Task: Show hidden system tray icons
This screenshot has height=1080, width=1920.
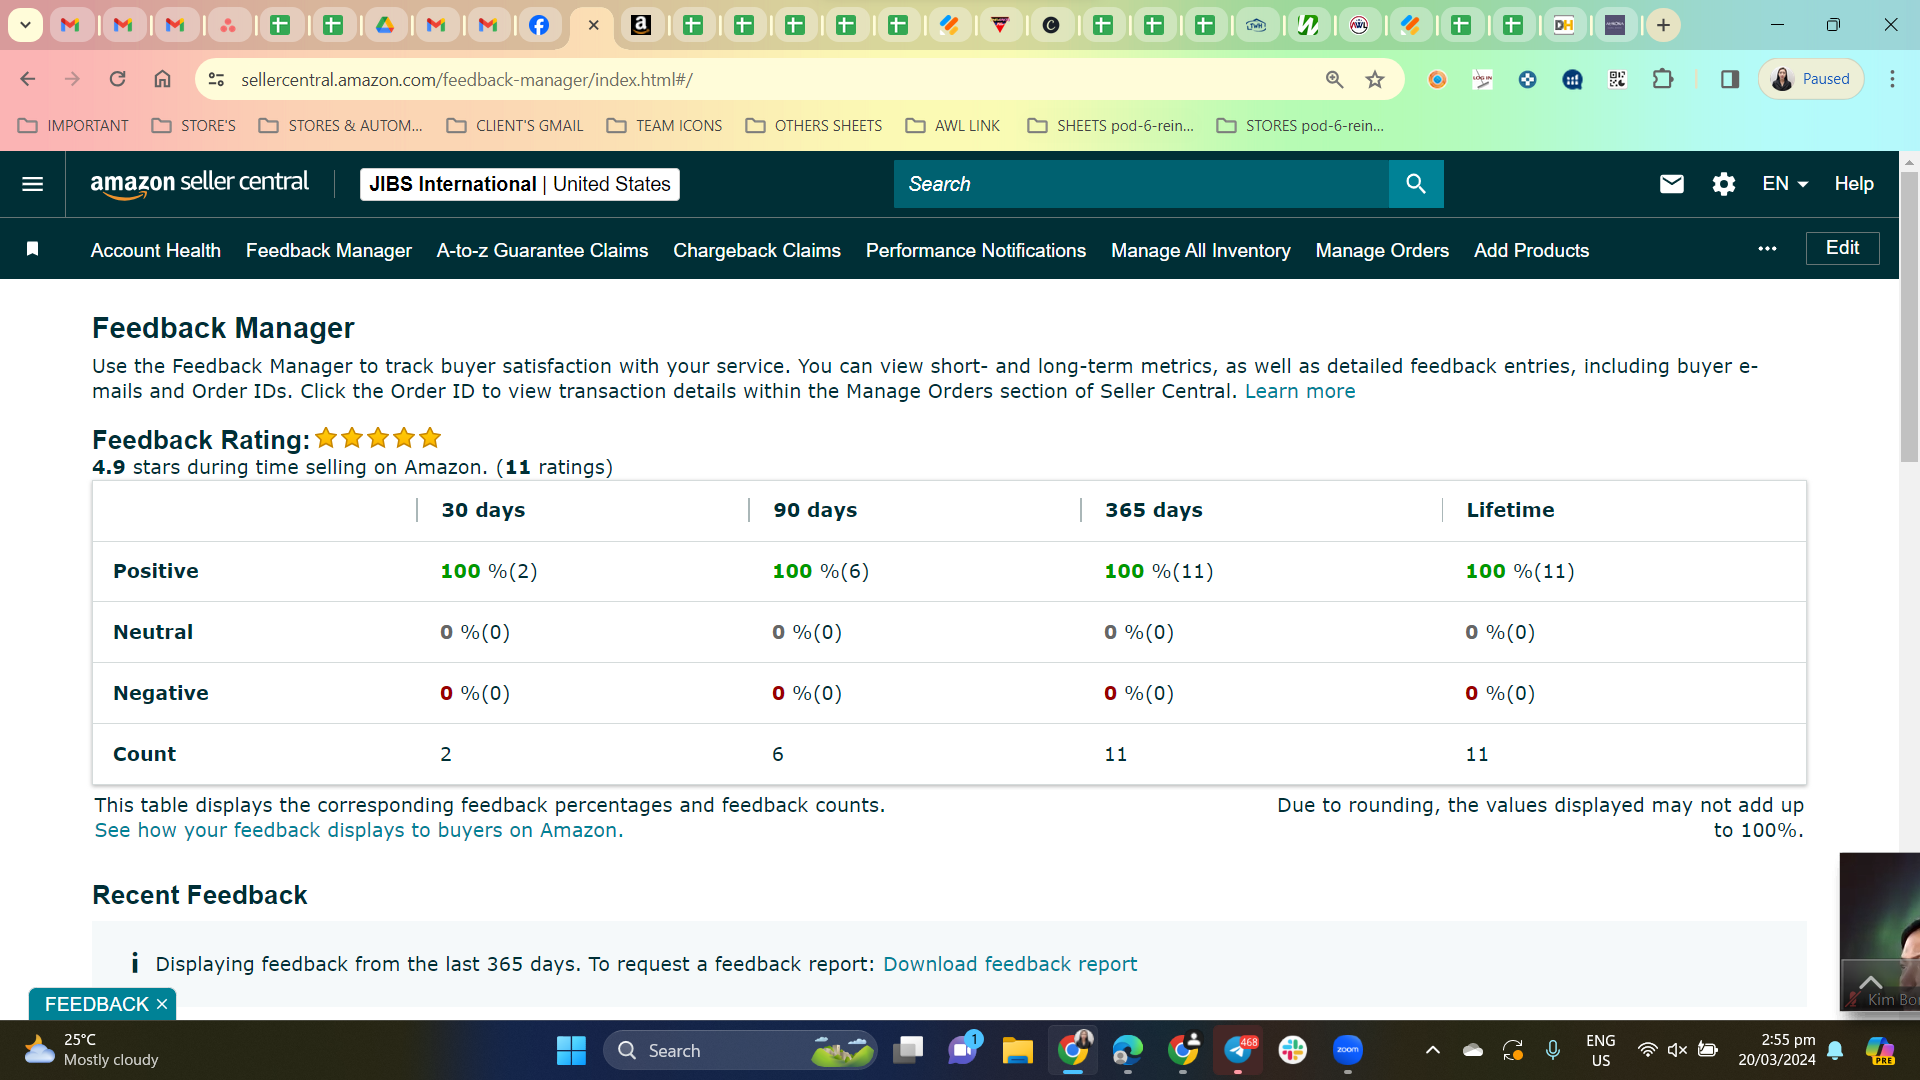Action: tap(1432, 1050)
